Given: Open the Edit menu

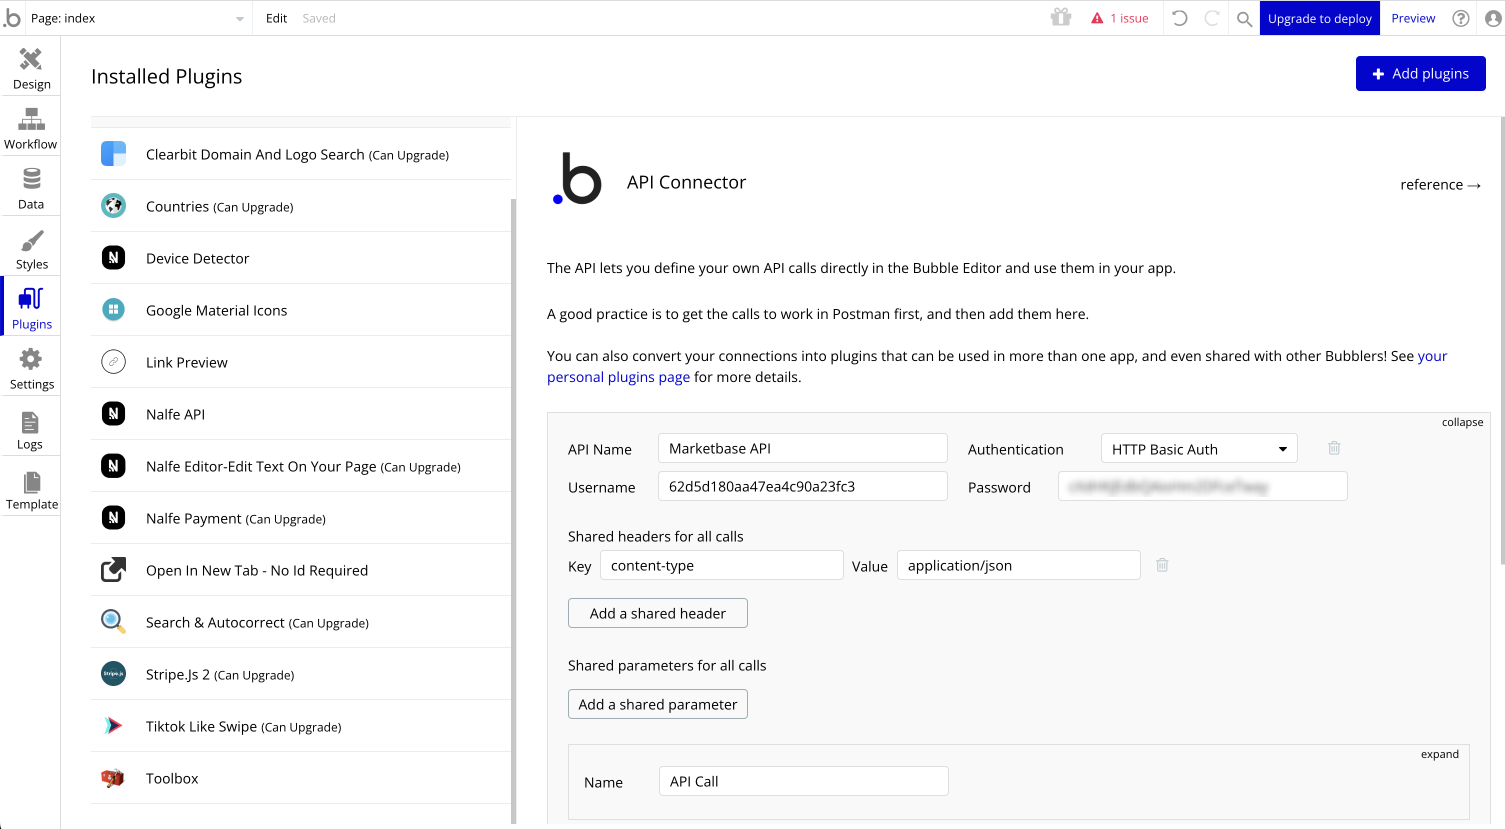Looking at the screenshot, I should click(x=276, y=18).
